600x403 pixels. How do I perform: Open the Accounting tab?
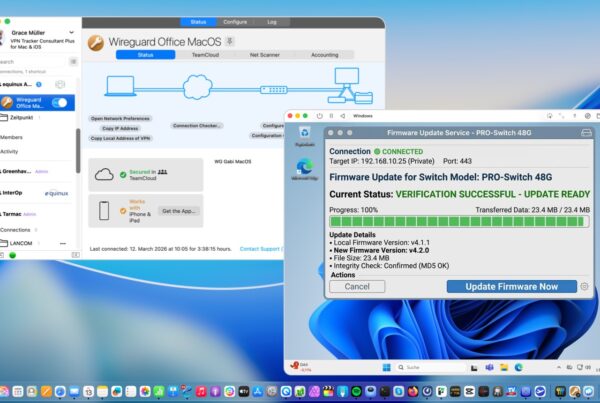coord(324,55)
